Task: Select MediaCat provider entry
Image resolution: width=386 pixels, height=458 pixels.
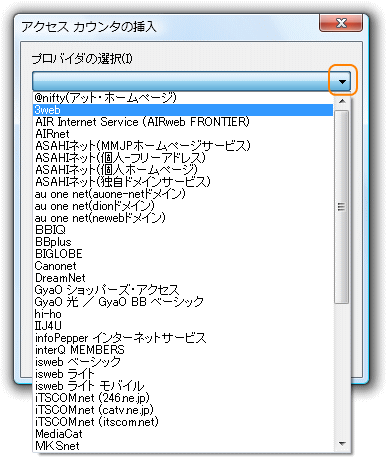Action: [183, 434]
